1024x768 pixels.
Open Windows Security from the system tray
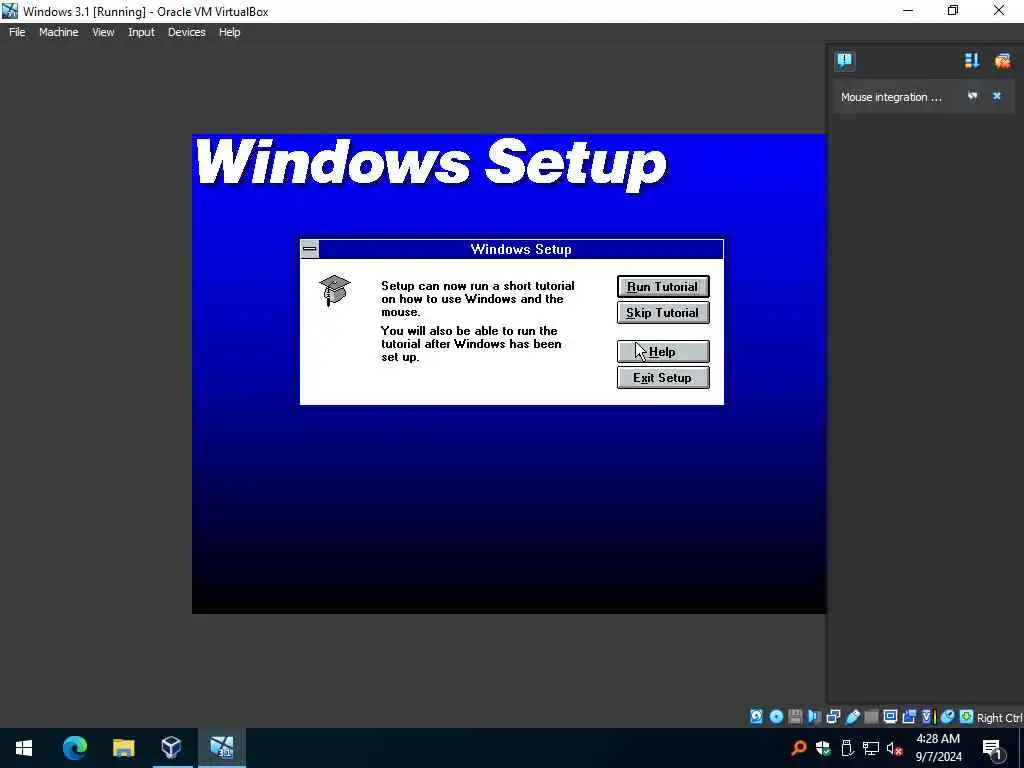[x=823, y=748]
